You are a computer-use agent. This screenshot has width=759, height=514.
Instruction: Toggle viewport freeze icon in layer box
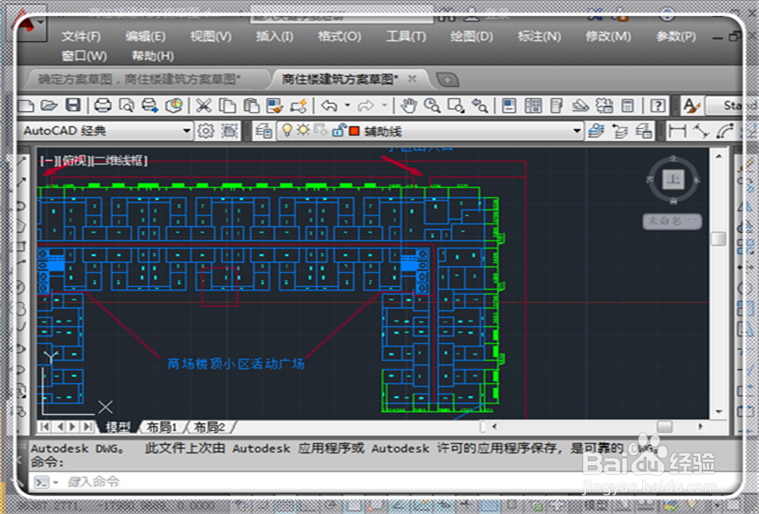(x=320, y=130)
